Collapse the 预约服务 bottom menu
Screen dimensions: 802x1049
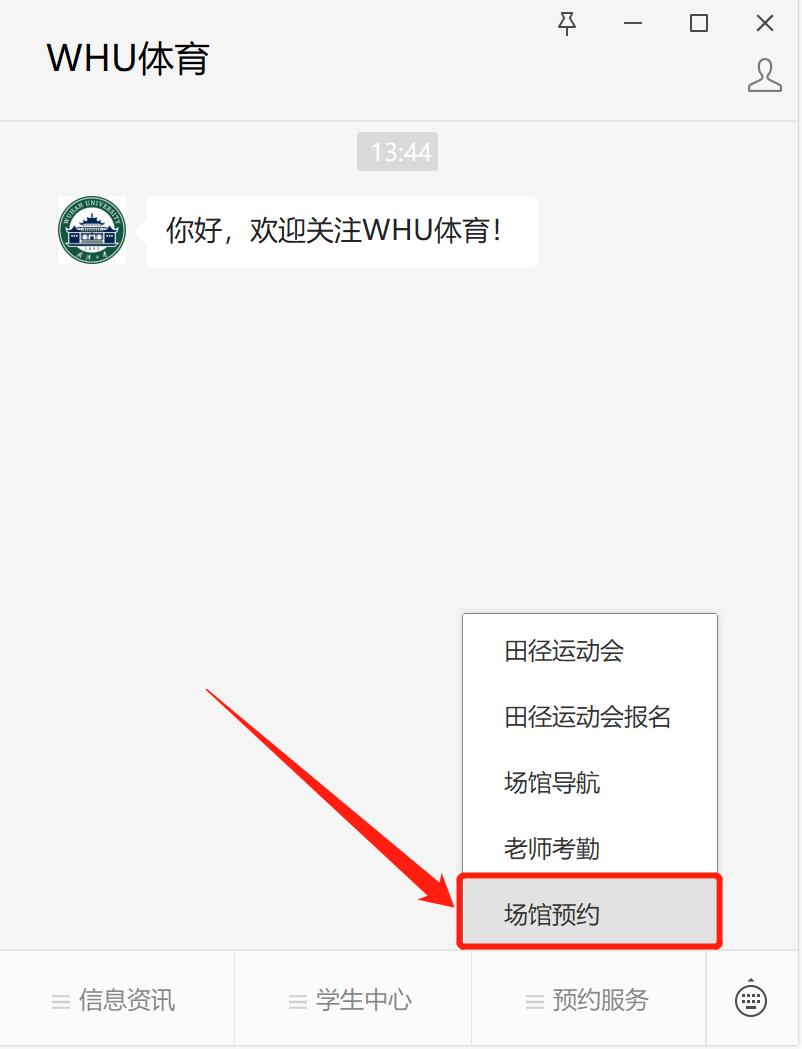tap(589, 999)
